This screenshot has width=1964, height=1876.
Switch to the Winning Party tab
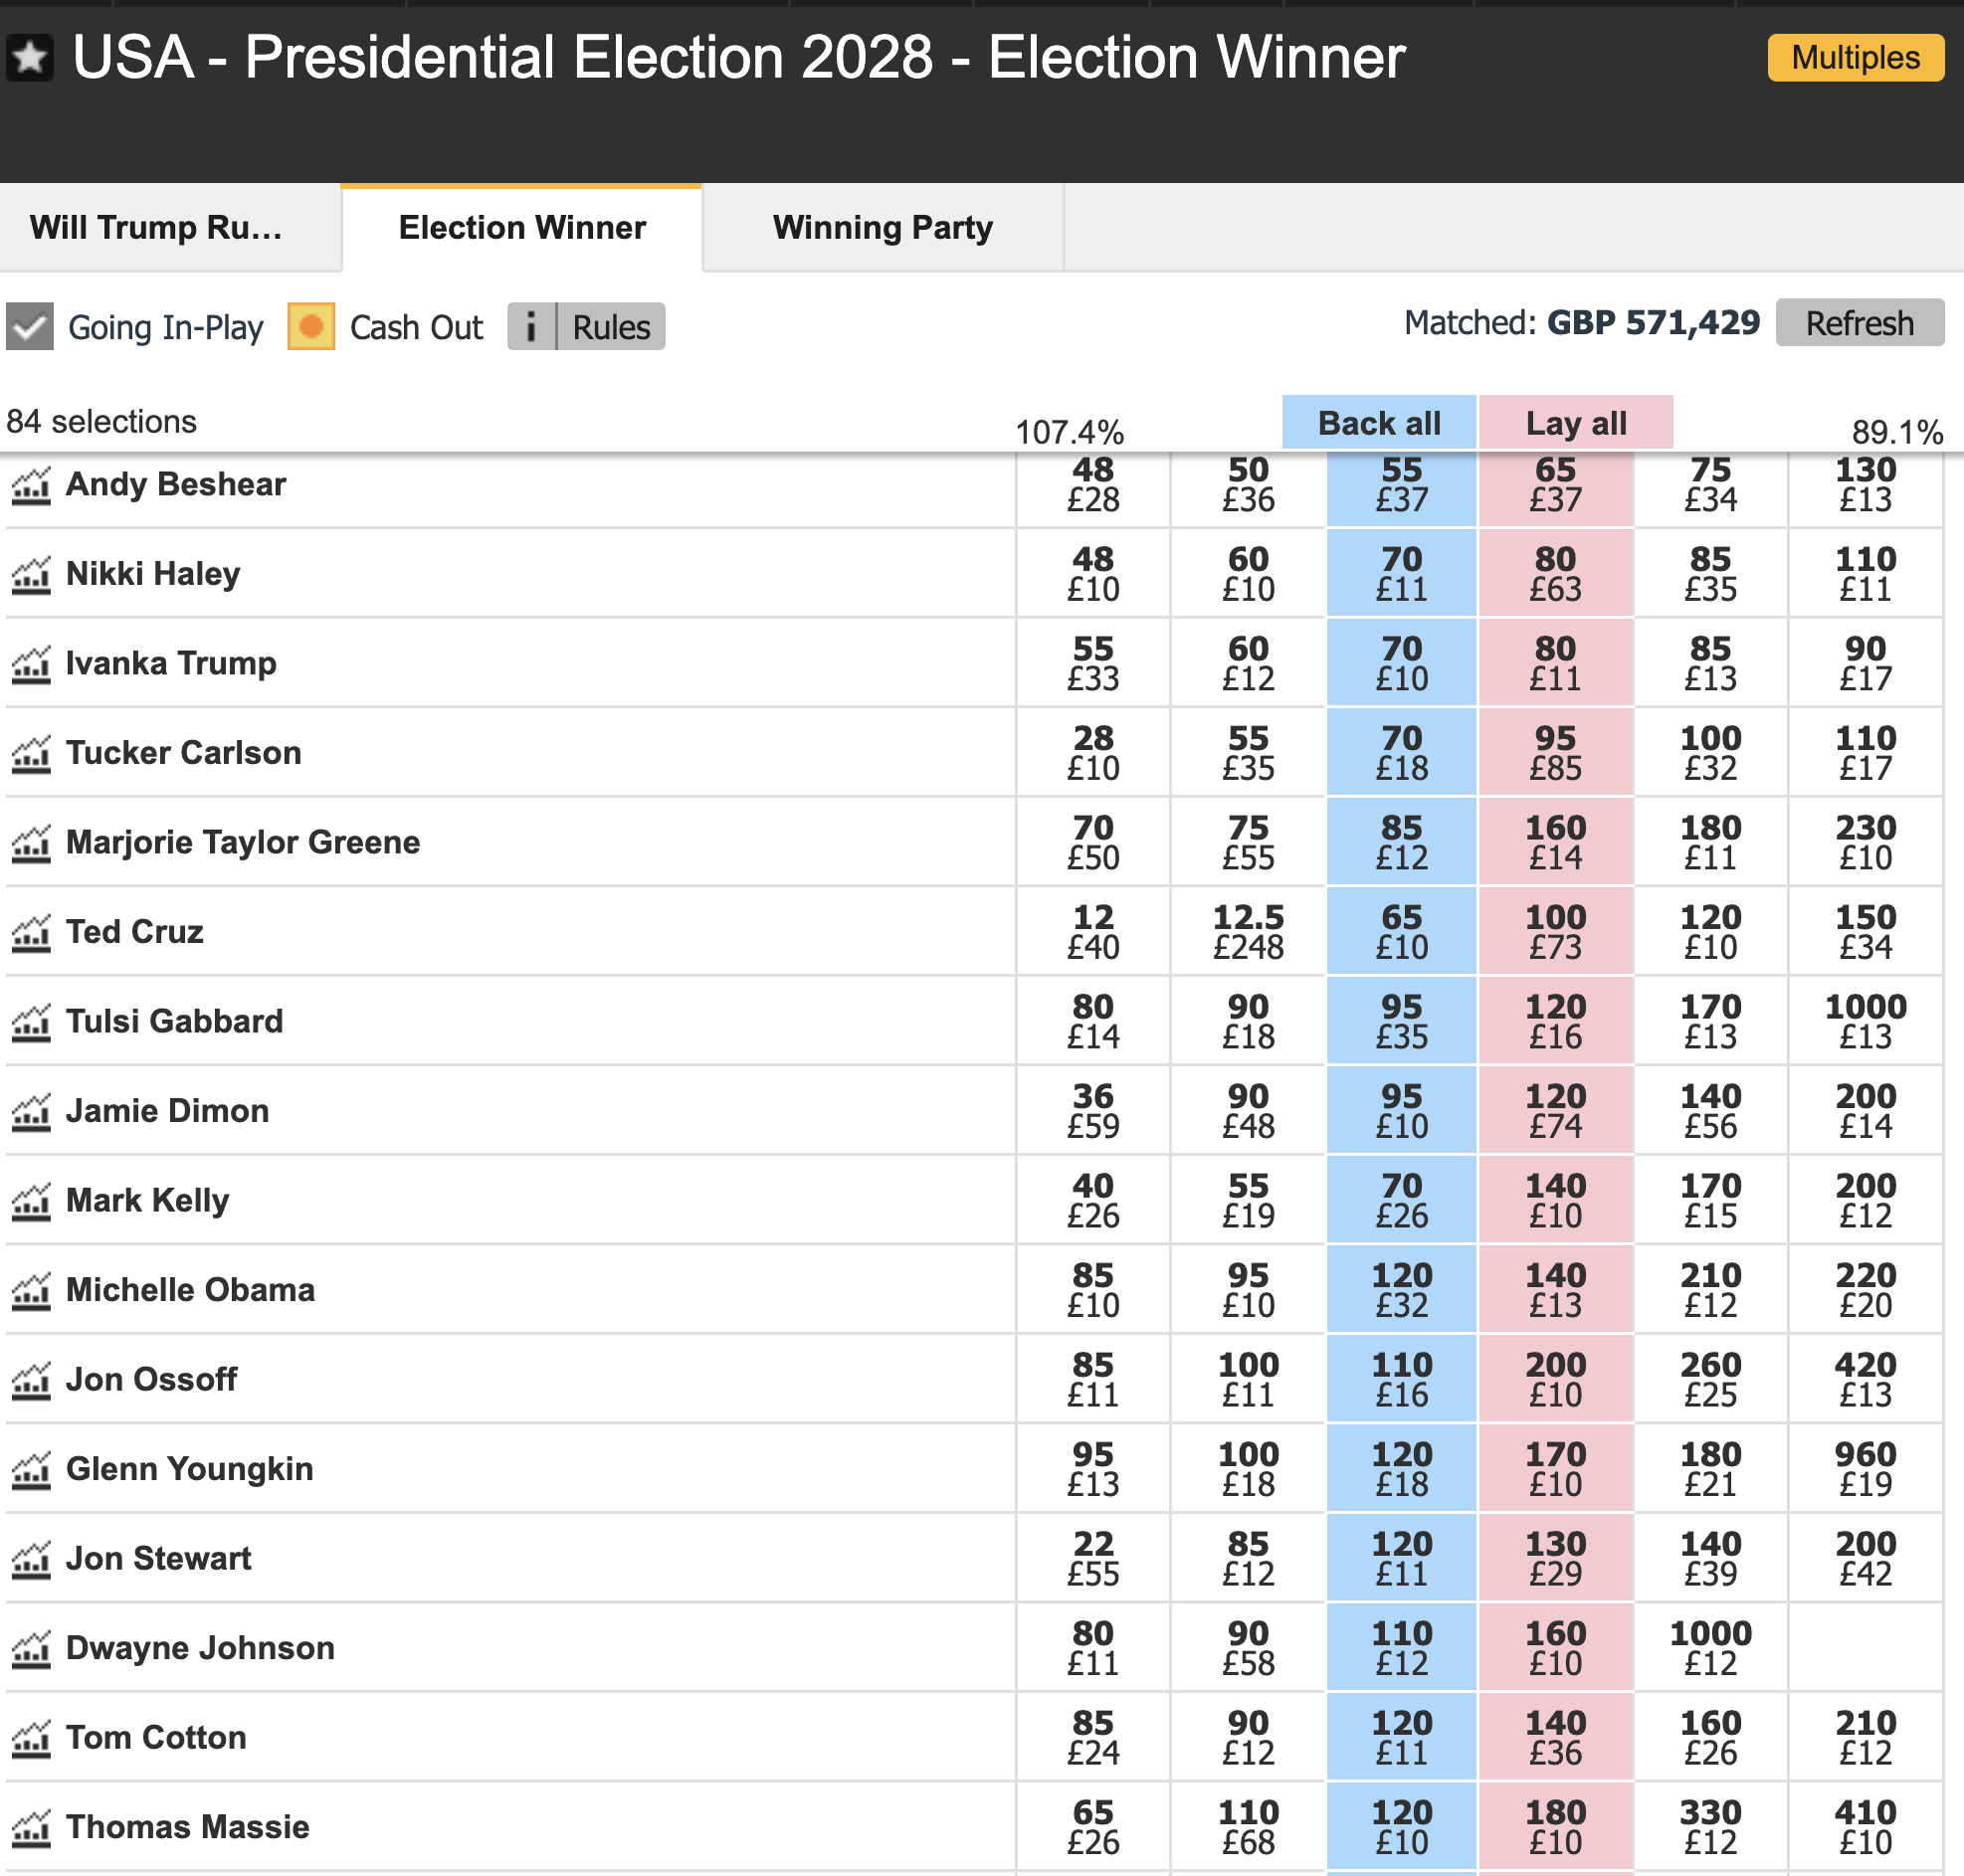[882, 228]
